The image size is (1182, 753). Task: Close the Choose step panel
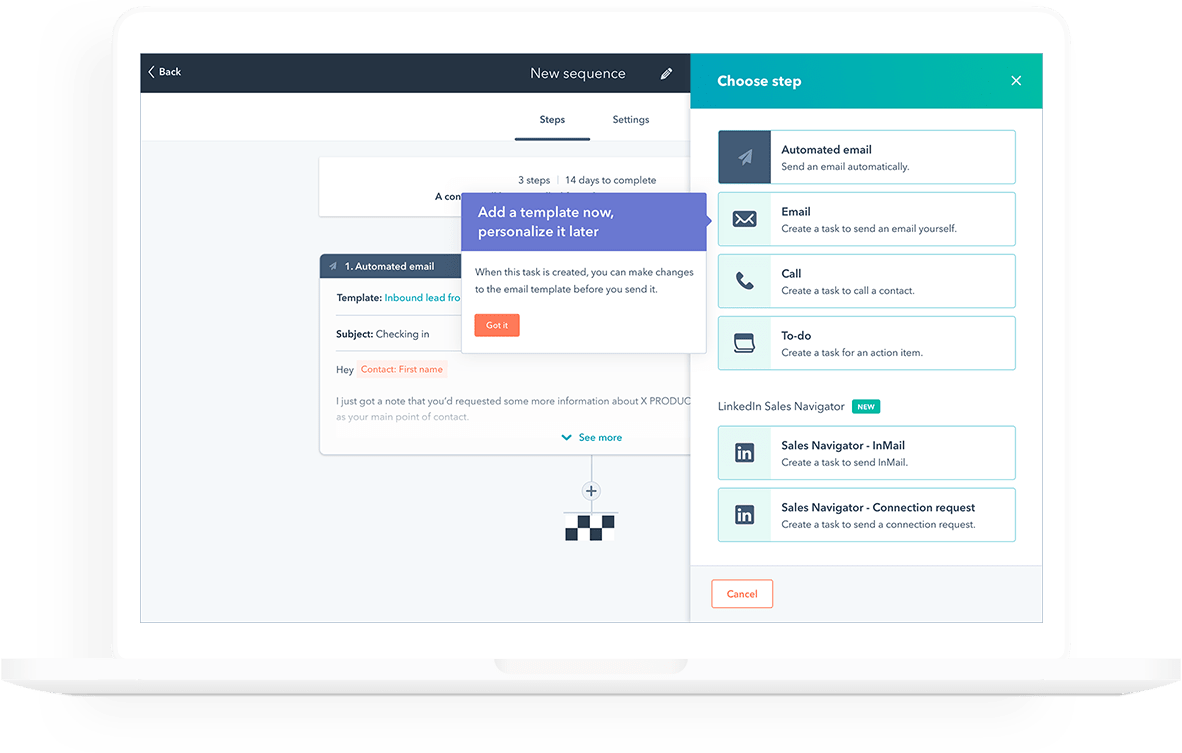(1016, 81)
